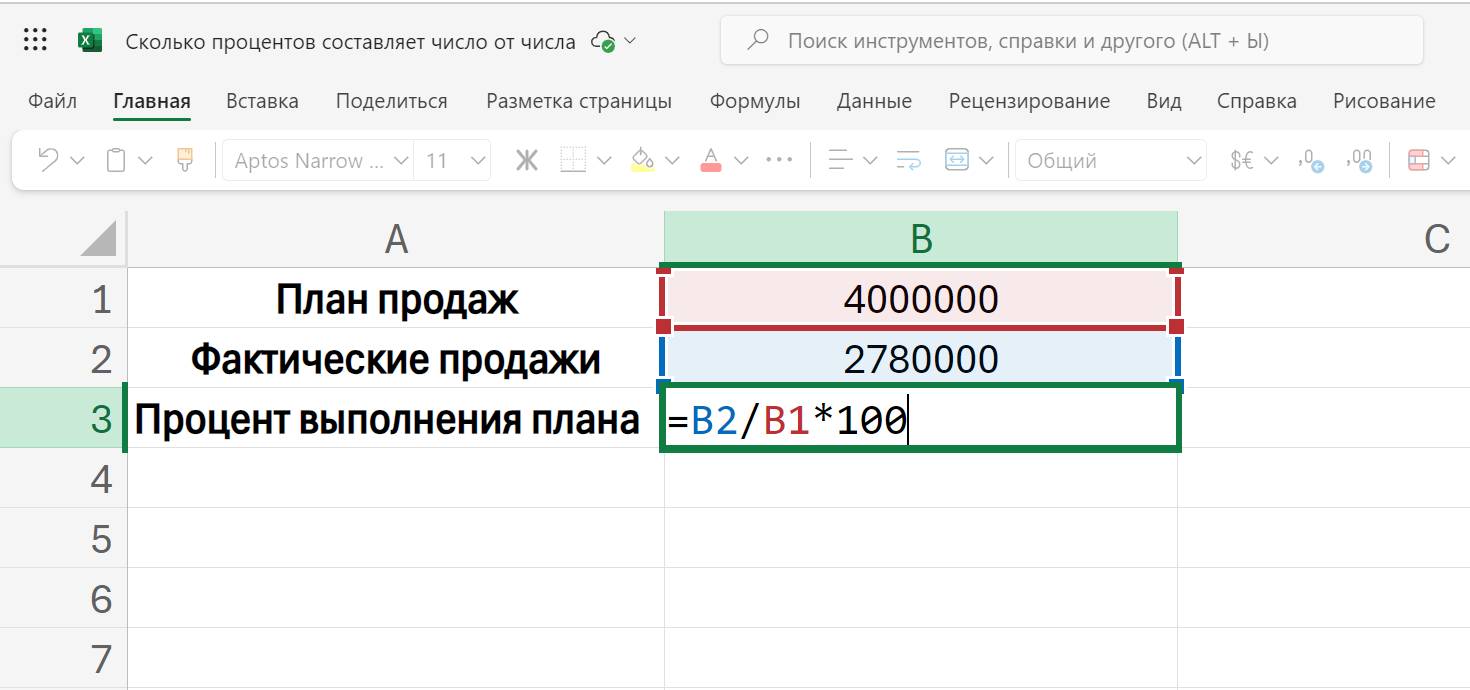Open the Поделиться tab

click(392, 101)
